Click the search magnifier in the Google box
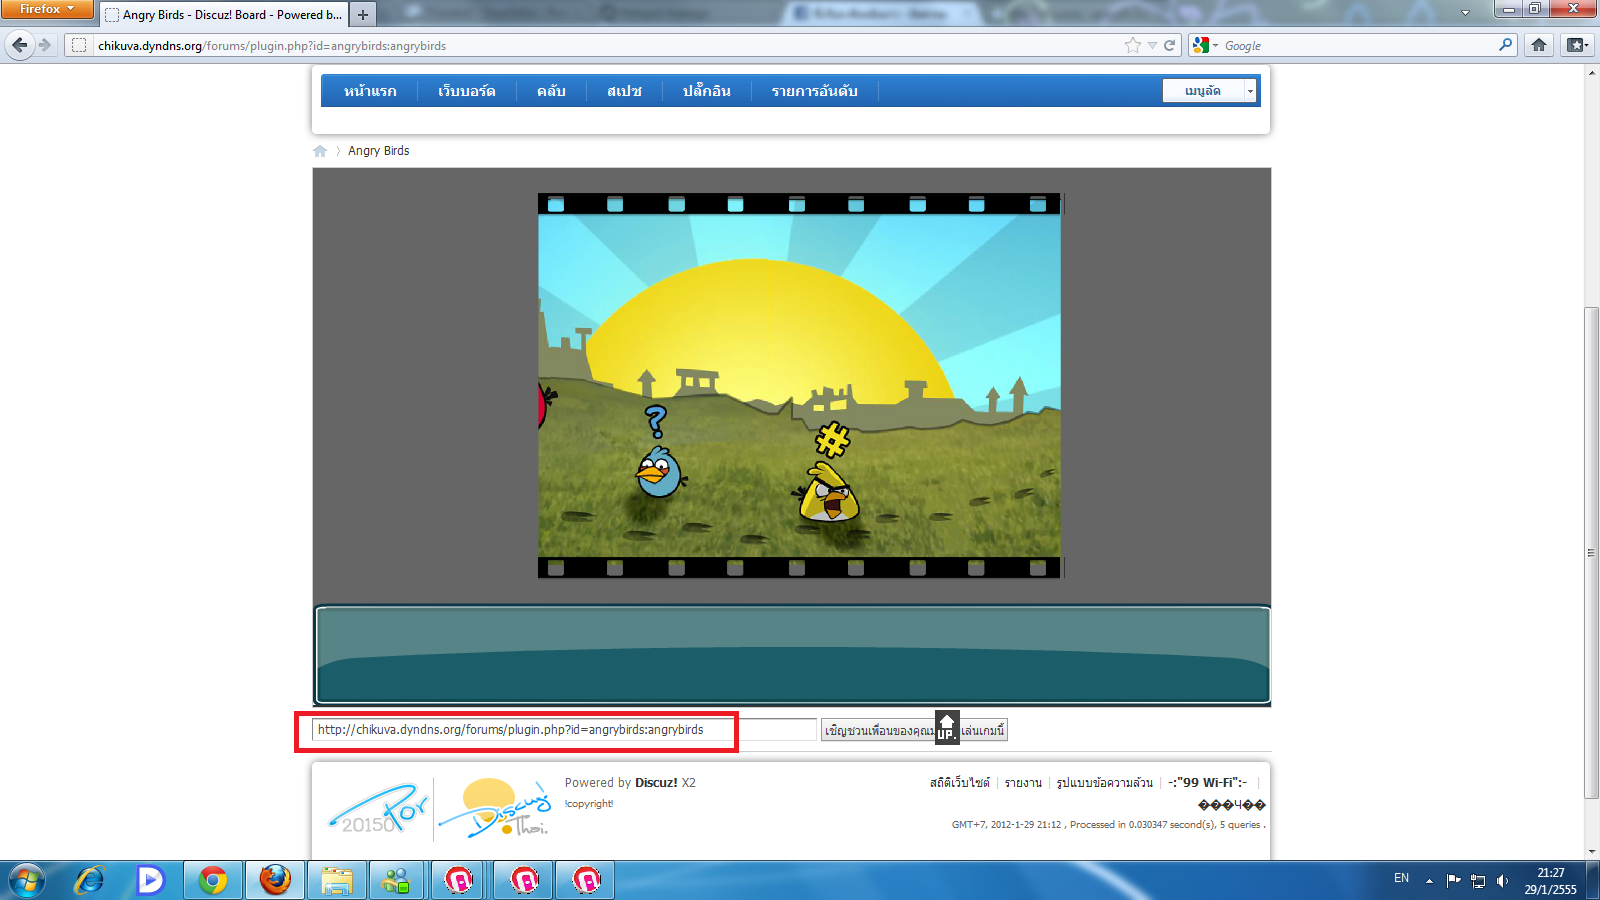Screen dimensions: 1600x900 (x=1505, y=45)
